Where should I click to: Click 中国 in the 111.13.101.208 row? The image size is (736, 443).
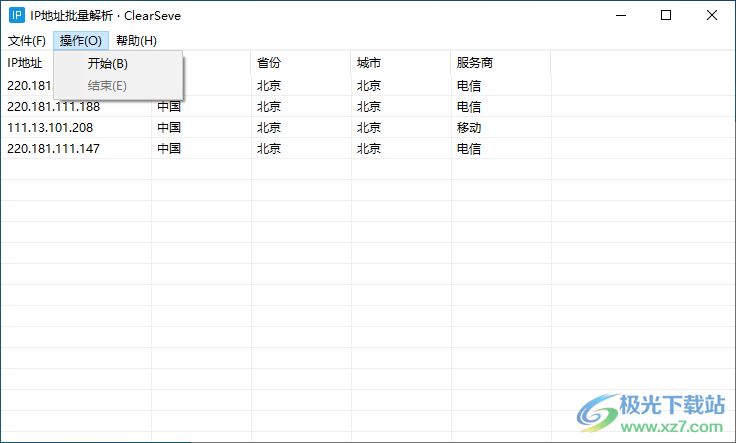(x=169, y=128)
